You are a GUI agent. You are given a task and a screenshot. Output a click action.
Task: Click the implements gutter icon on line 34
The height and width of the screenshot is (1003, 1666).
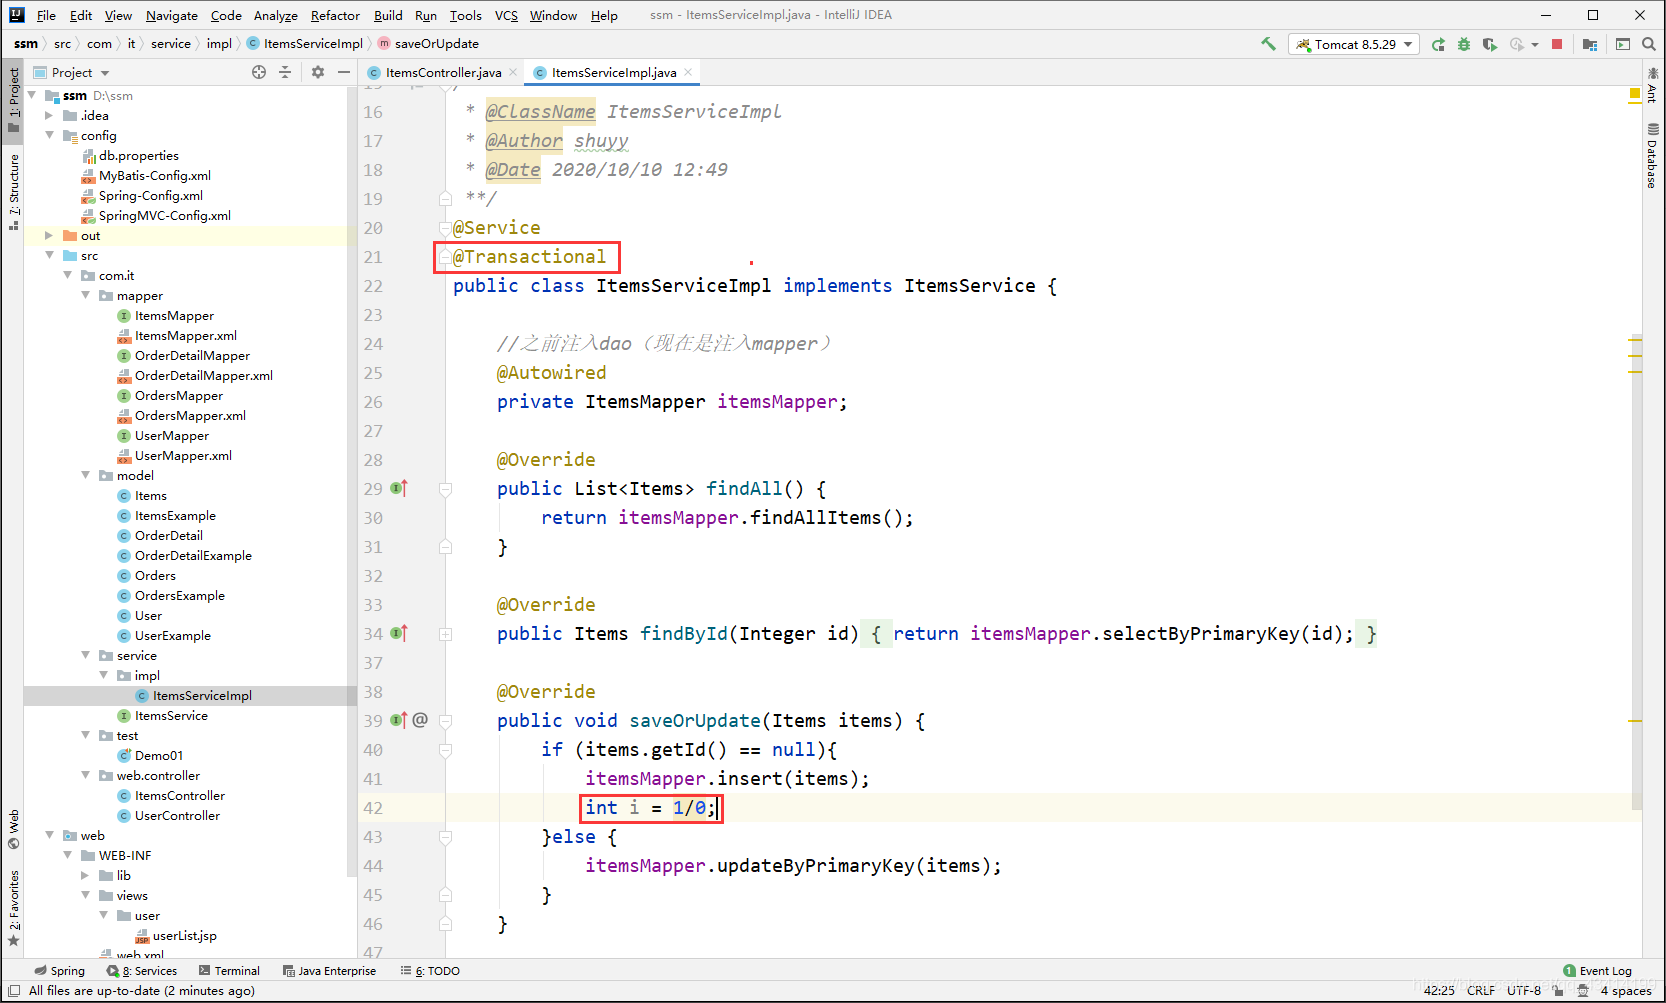tap(398, 634)
